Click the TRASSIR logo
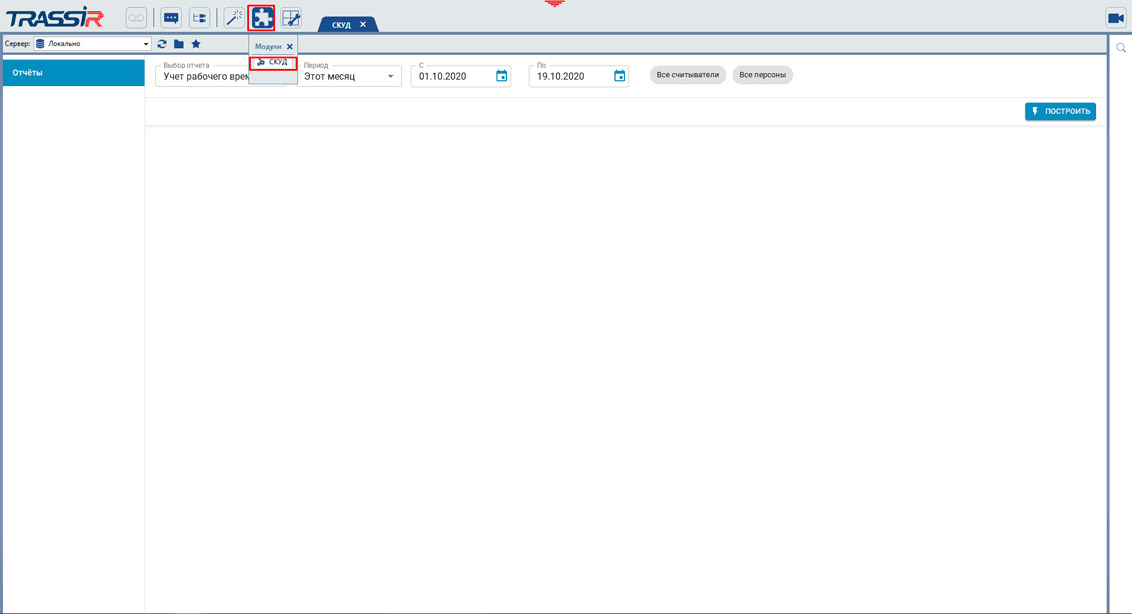This screenshot has height=614, width=1132. pos(55,18)
